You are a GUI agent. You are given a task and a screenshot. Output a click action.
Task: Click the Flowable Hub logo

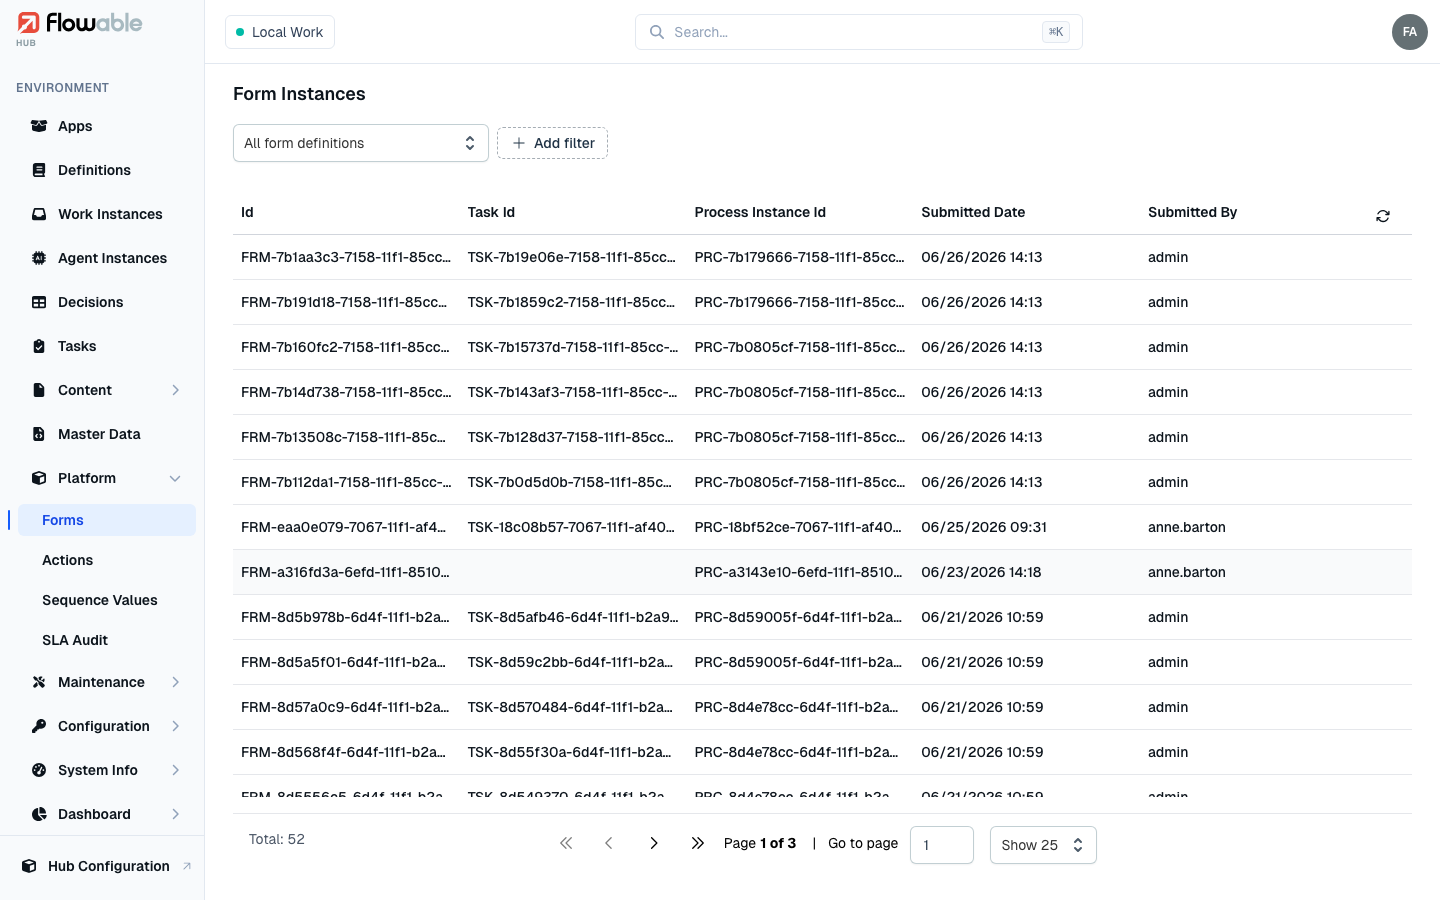click(x=79, y=28)
